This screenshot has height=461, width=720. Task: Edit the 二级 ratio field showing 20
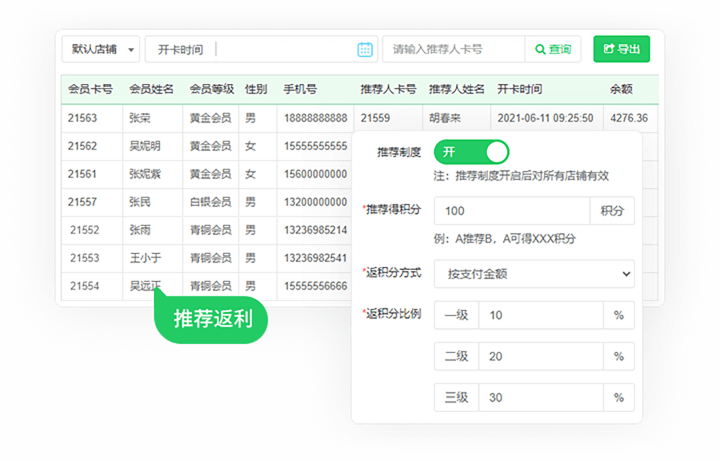[541, 356]
